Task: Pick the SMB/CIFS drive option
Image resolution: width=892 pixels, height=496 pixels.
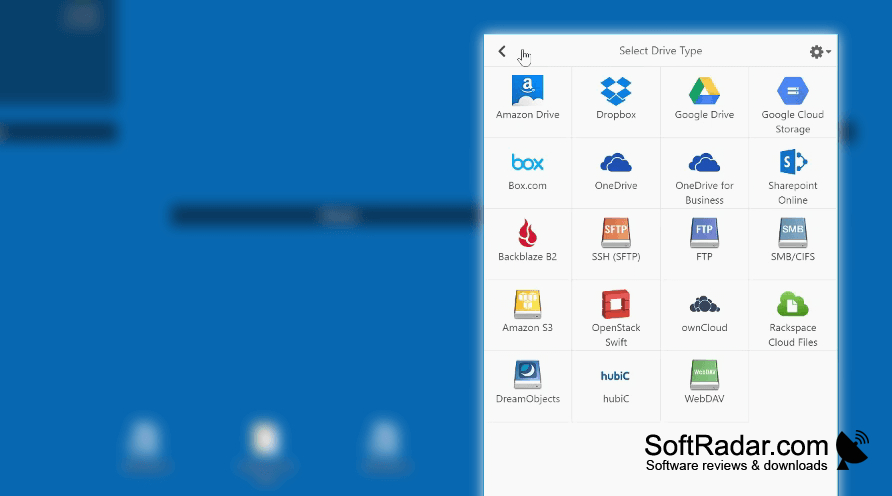Action: click(792, 244)
